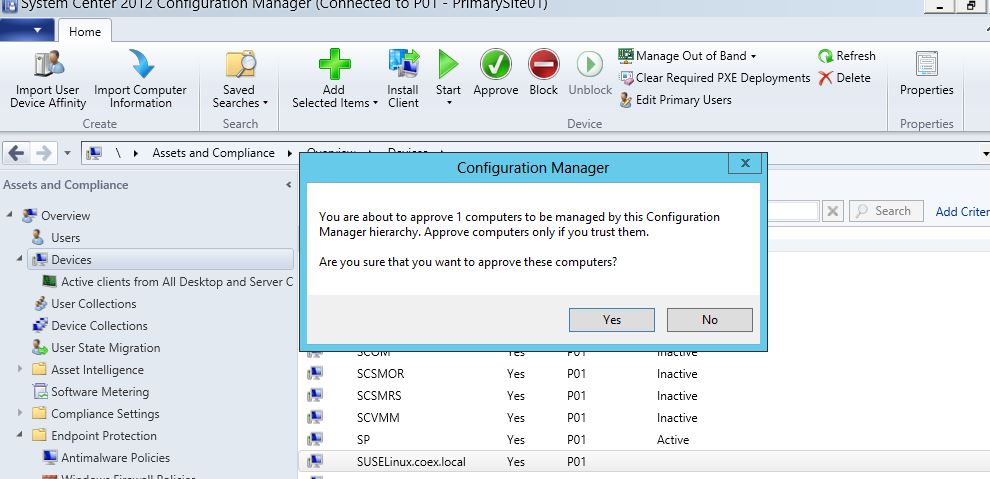Open Antimalware Policies node
This screenshot has width=990, height=479.
click(x=115, y=458)
